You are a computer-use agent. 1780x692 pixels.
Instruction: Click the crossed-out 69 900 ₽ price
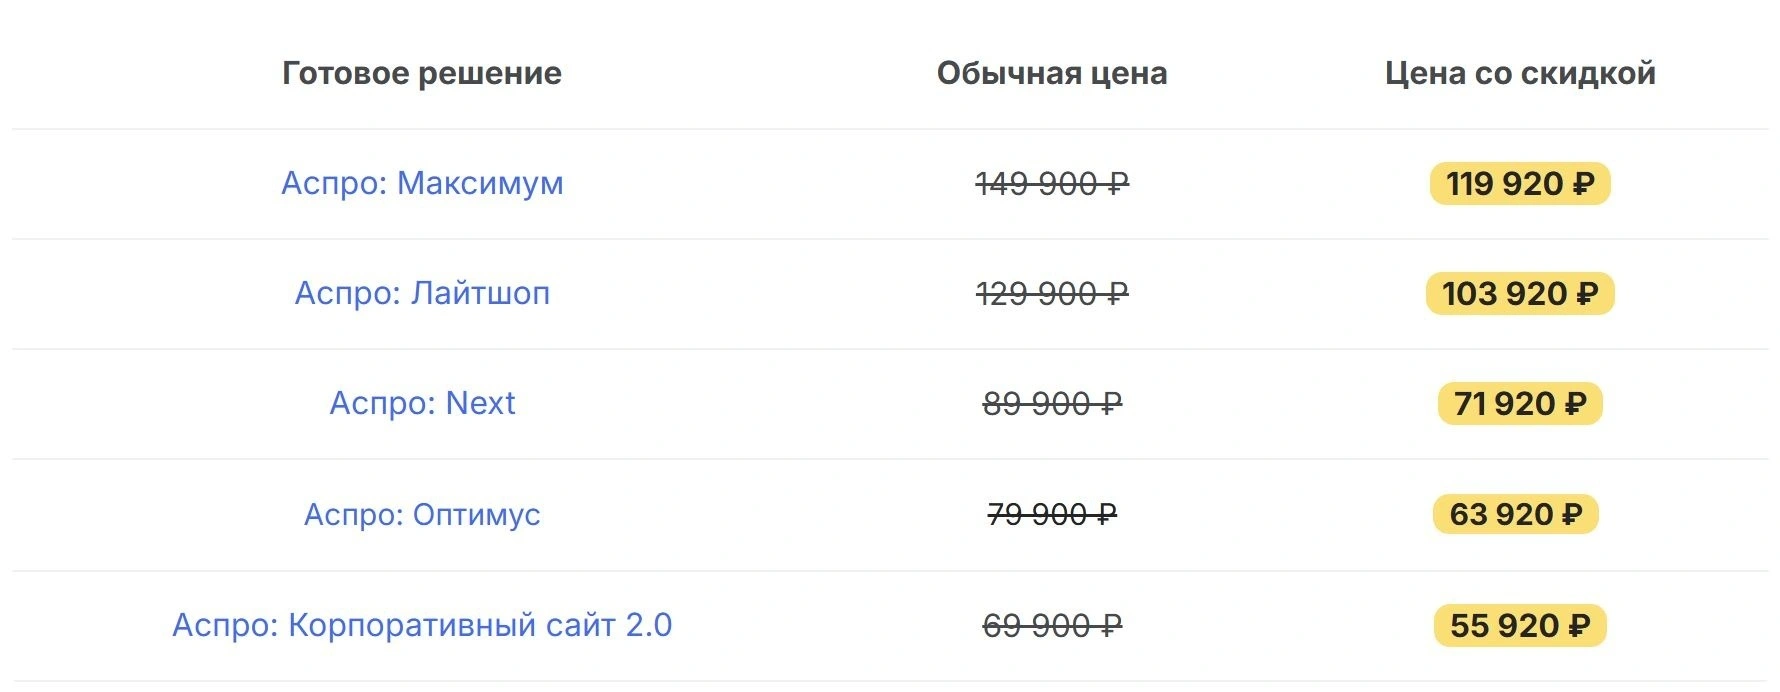click(x=1052, y=626)
